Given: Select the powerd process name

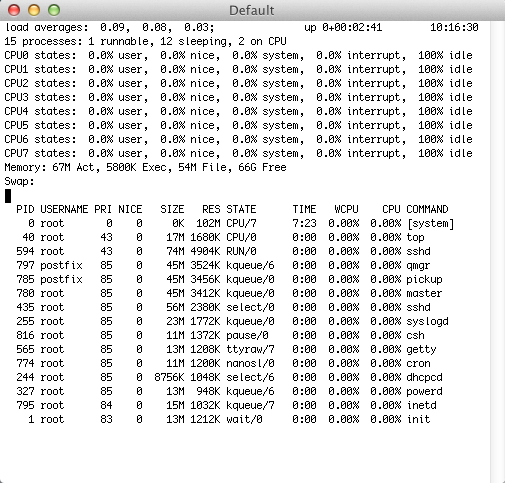Looking at the screenshot, I should [424, 392].
